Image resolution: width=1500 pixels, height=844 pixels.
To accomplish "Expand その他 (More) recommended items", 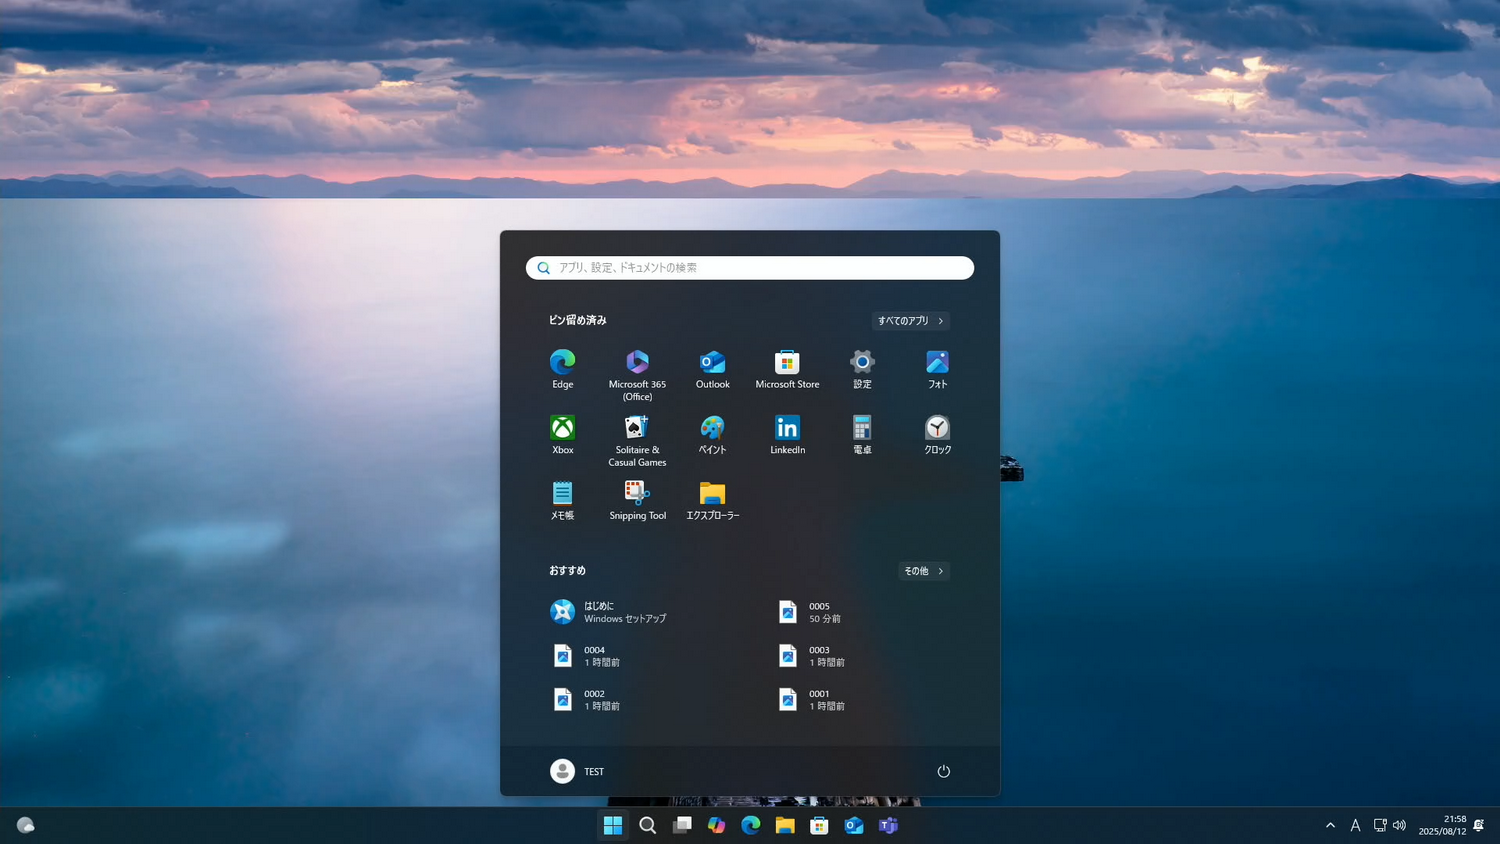I will (921, 570).
